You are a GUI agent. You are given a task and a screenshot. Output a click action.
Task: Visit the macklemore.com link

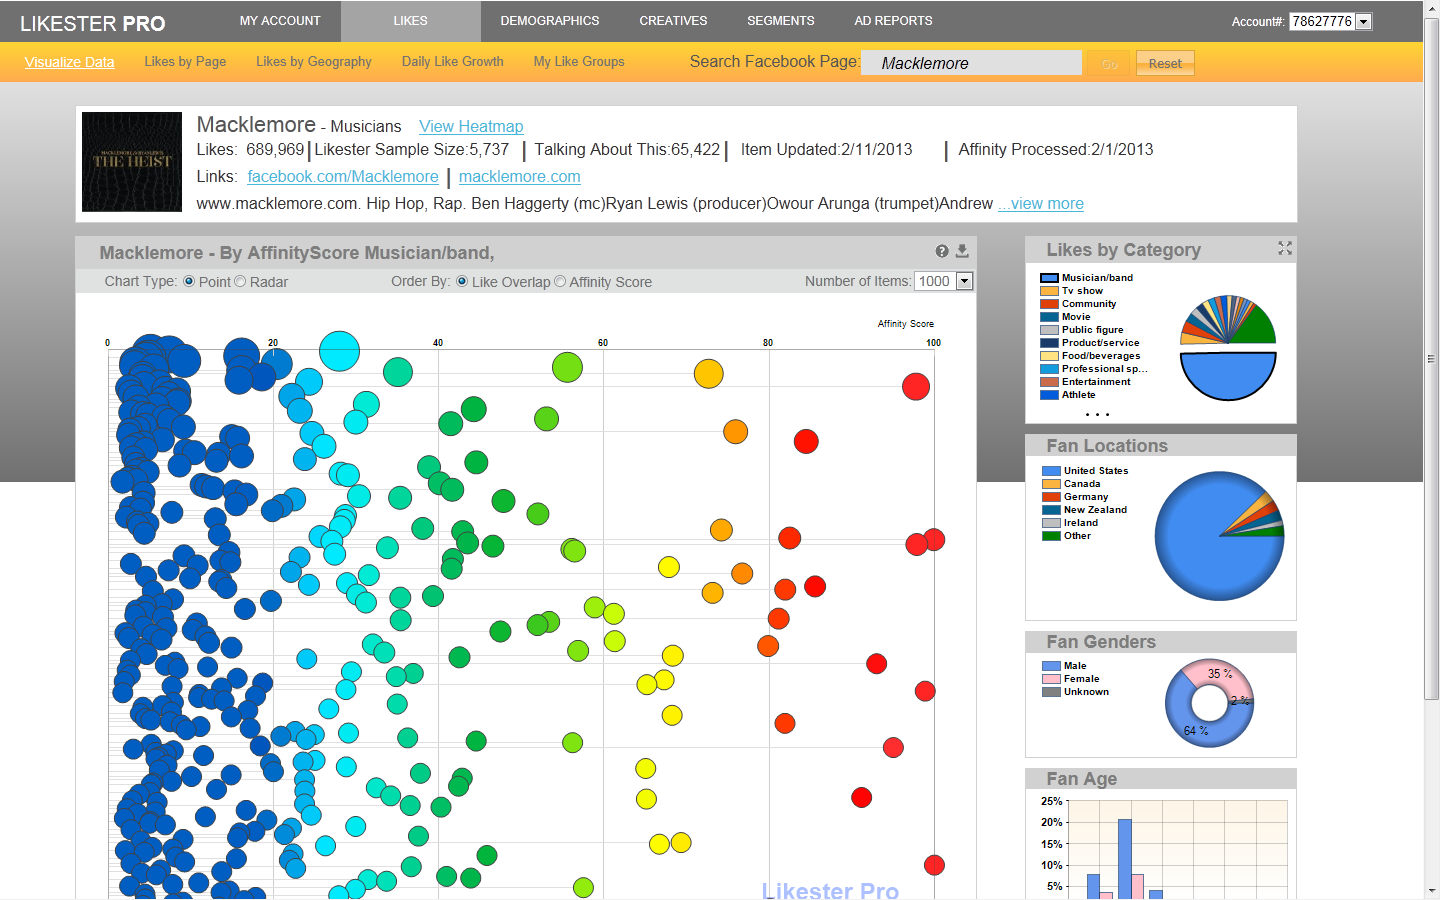click(x=520, y=176)
